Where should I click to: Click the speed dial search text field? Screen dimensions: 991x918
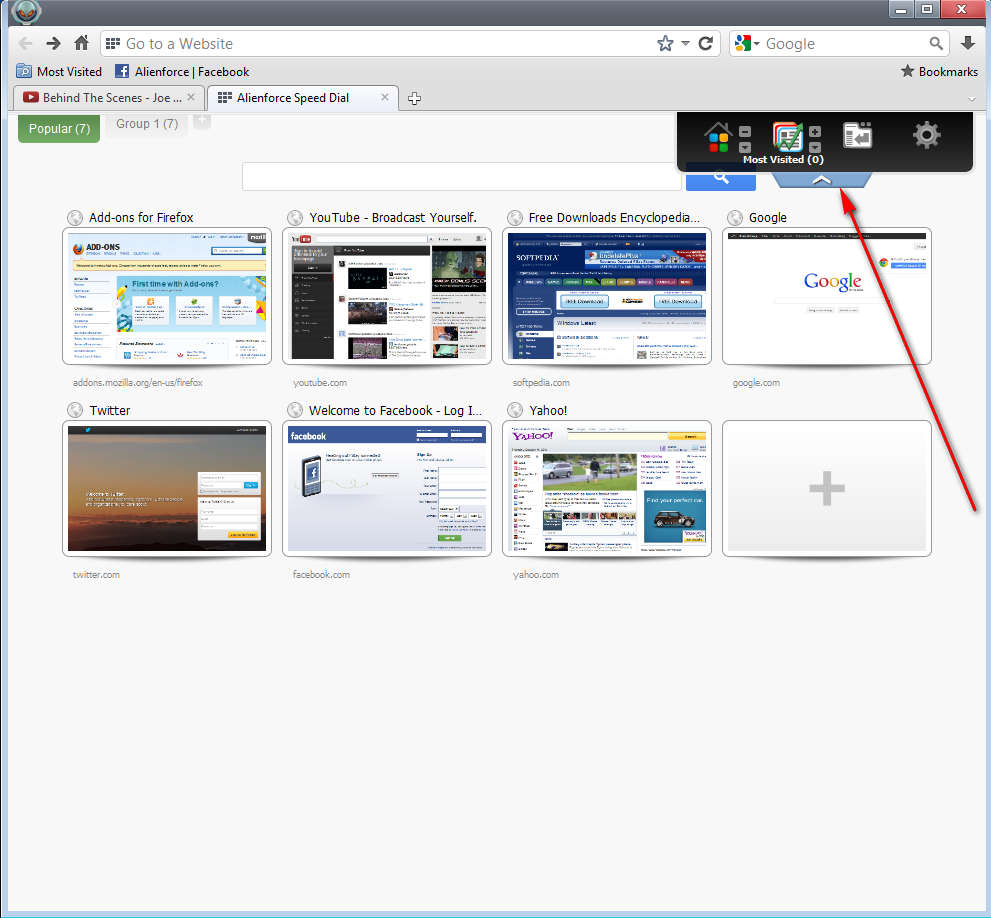coord(461,176)
